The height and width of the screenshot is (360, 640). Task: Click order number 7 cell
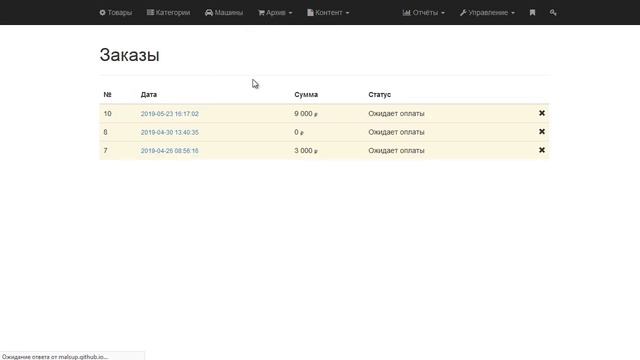coord(105,151)
